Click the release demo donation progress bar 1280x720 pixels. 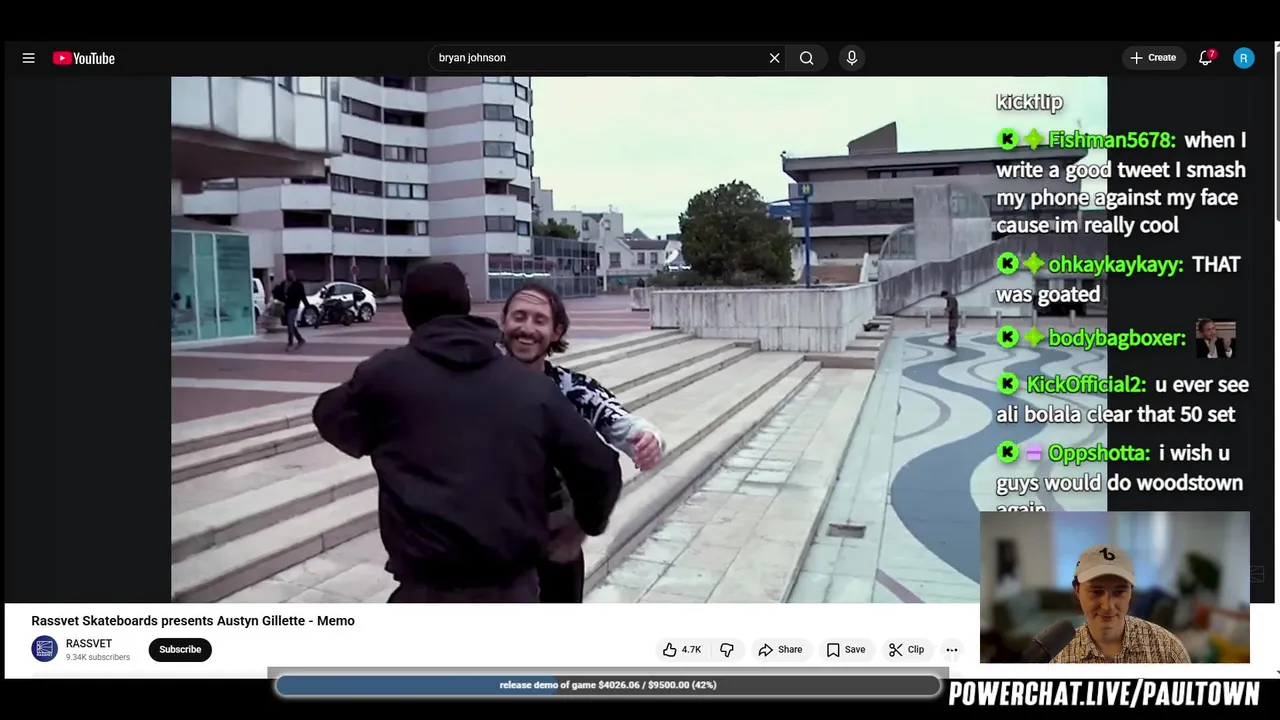click(x=608, y=685)
